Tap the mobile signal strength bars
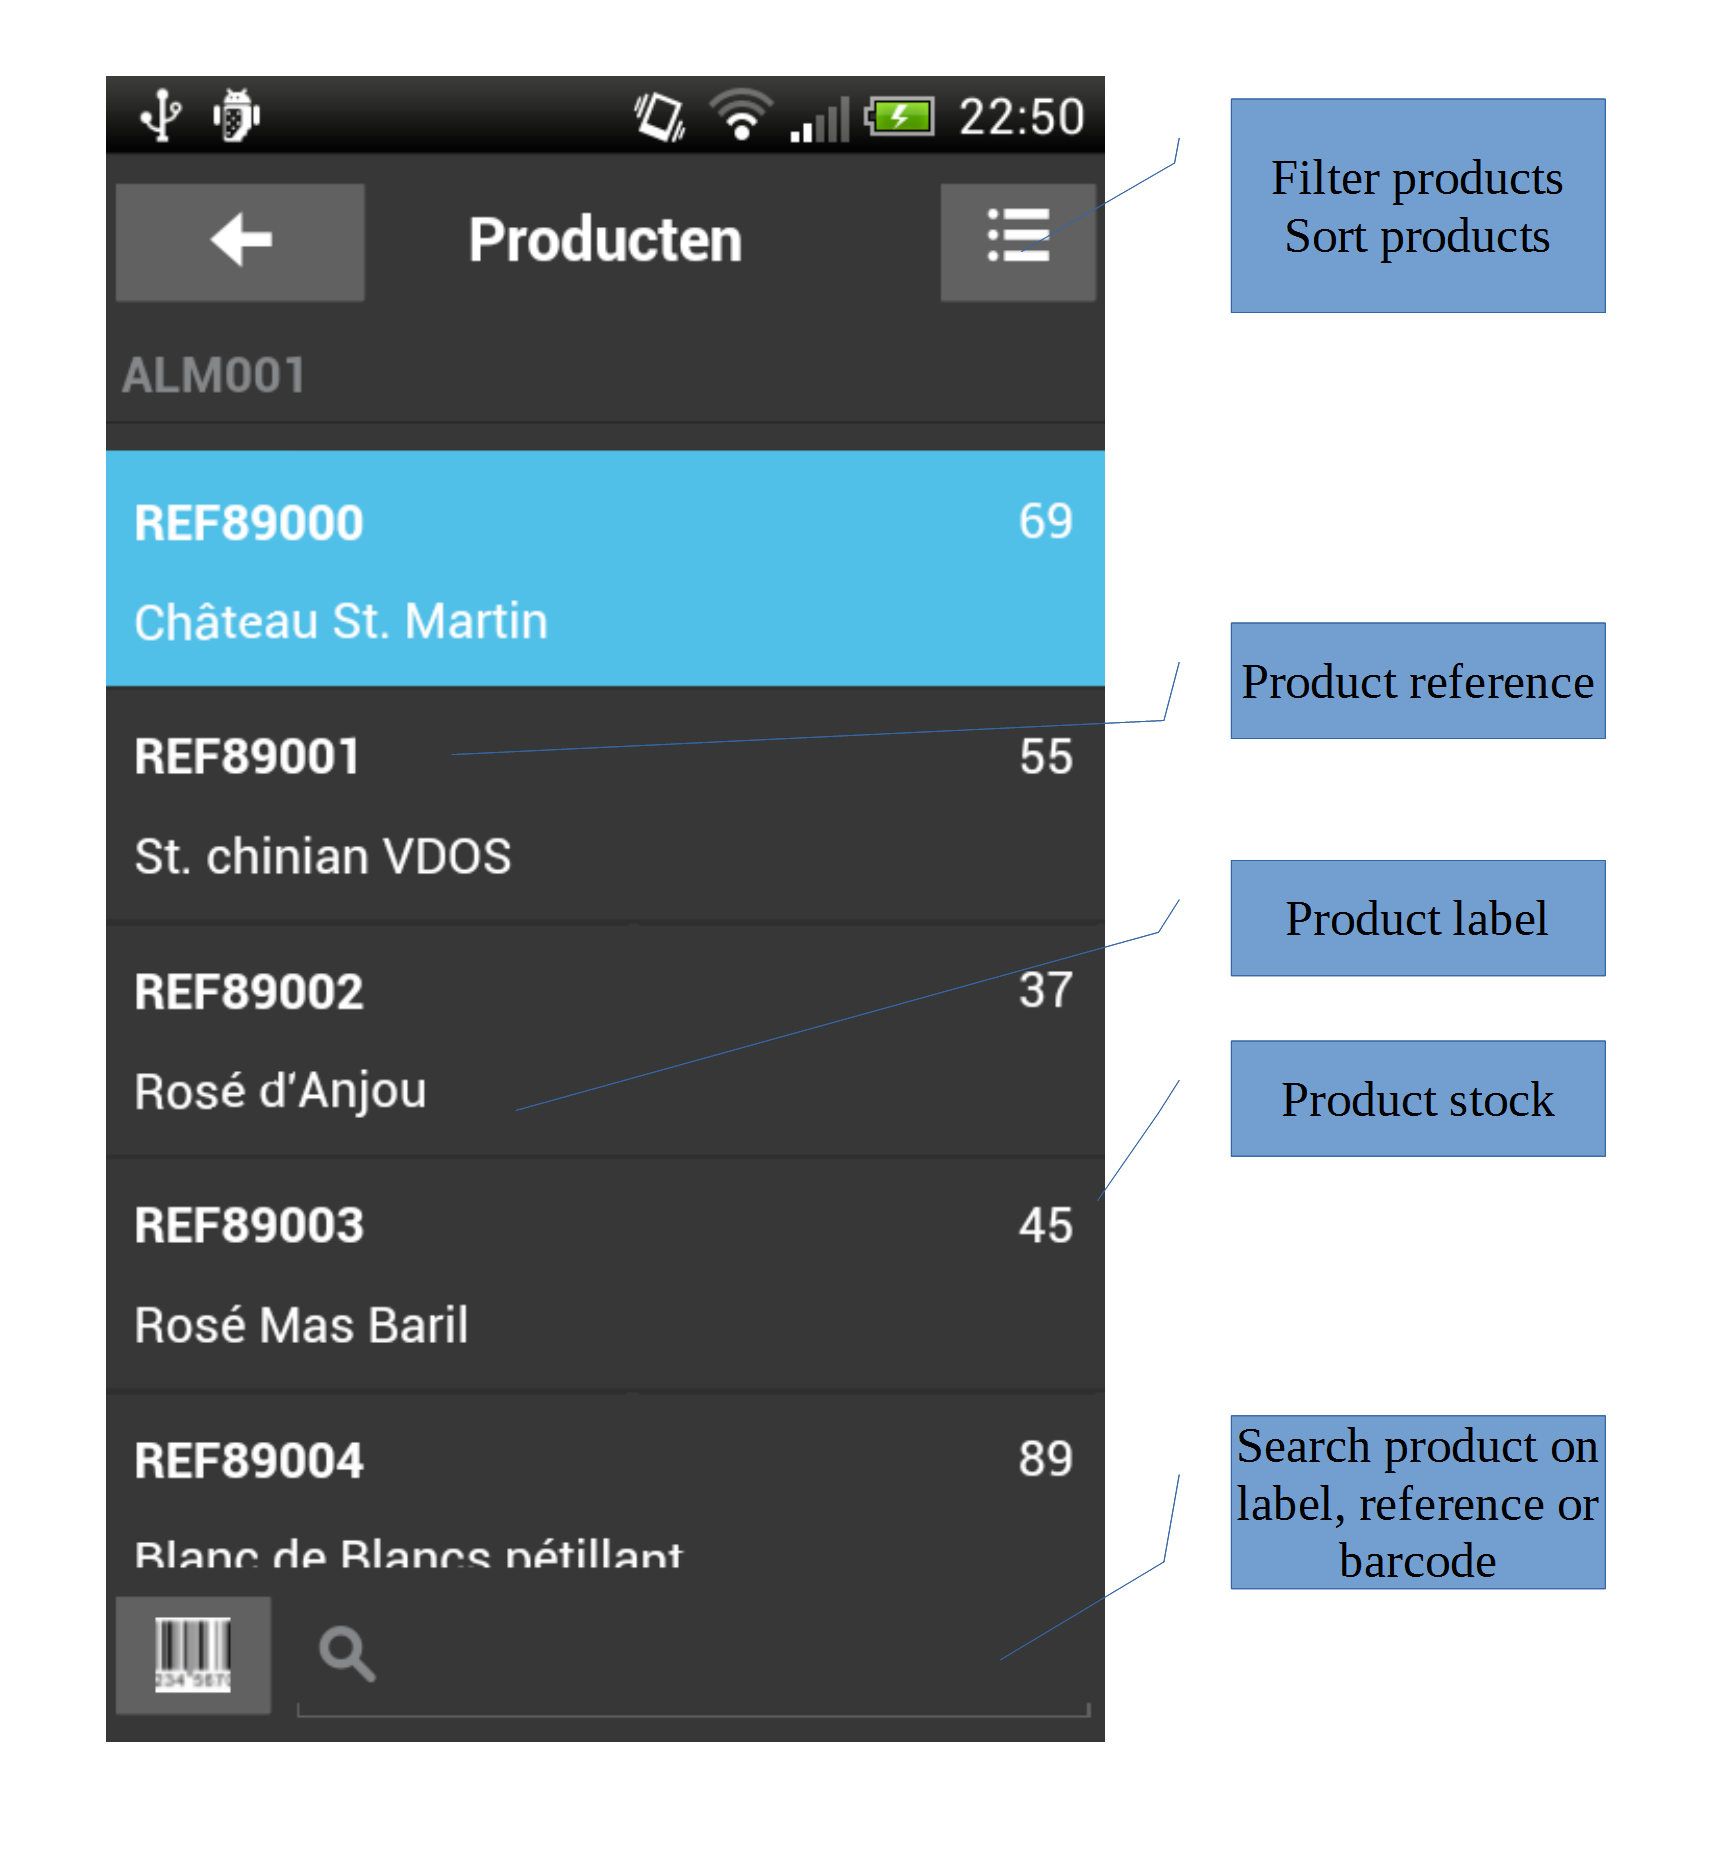The height and width of the screenshot is (1854, 1735). click(x=819, y=119)
